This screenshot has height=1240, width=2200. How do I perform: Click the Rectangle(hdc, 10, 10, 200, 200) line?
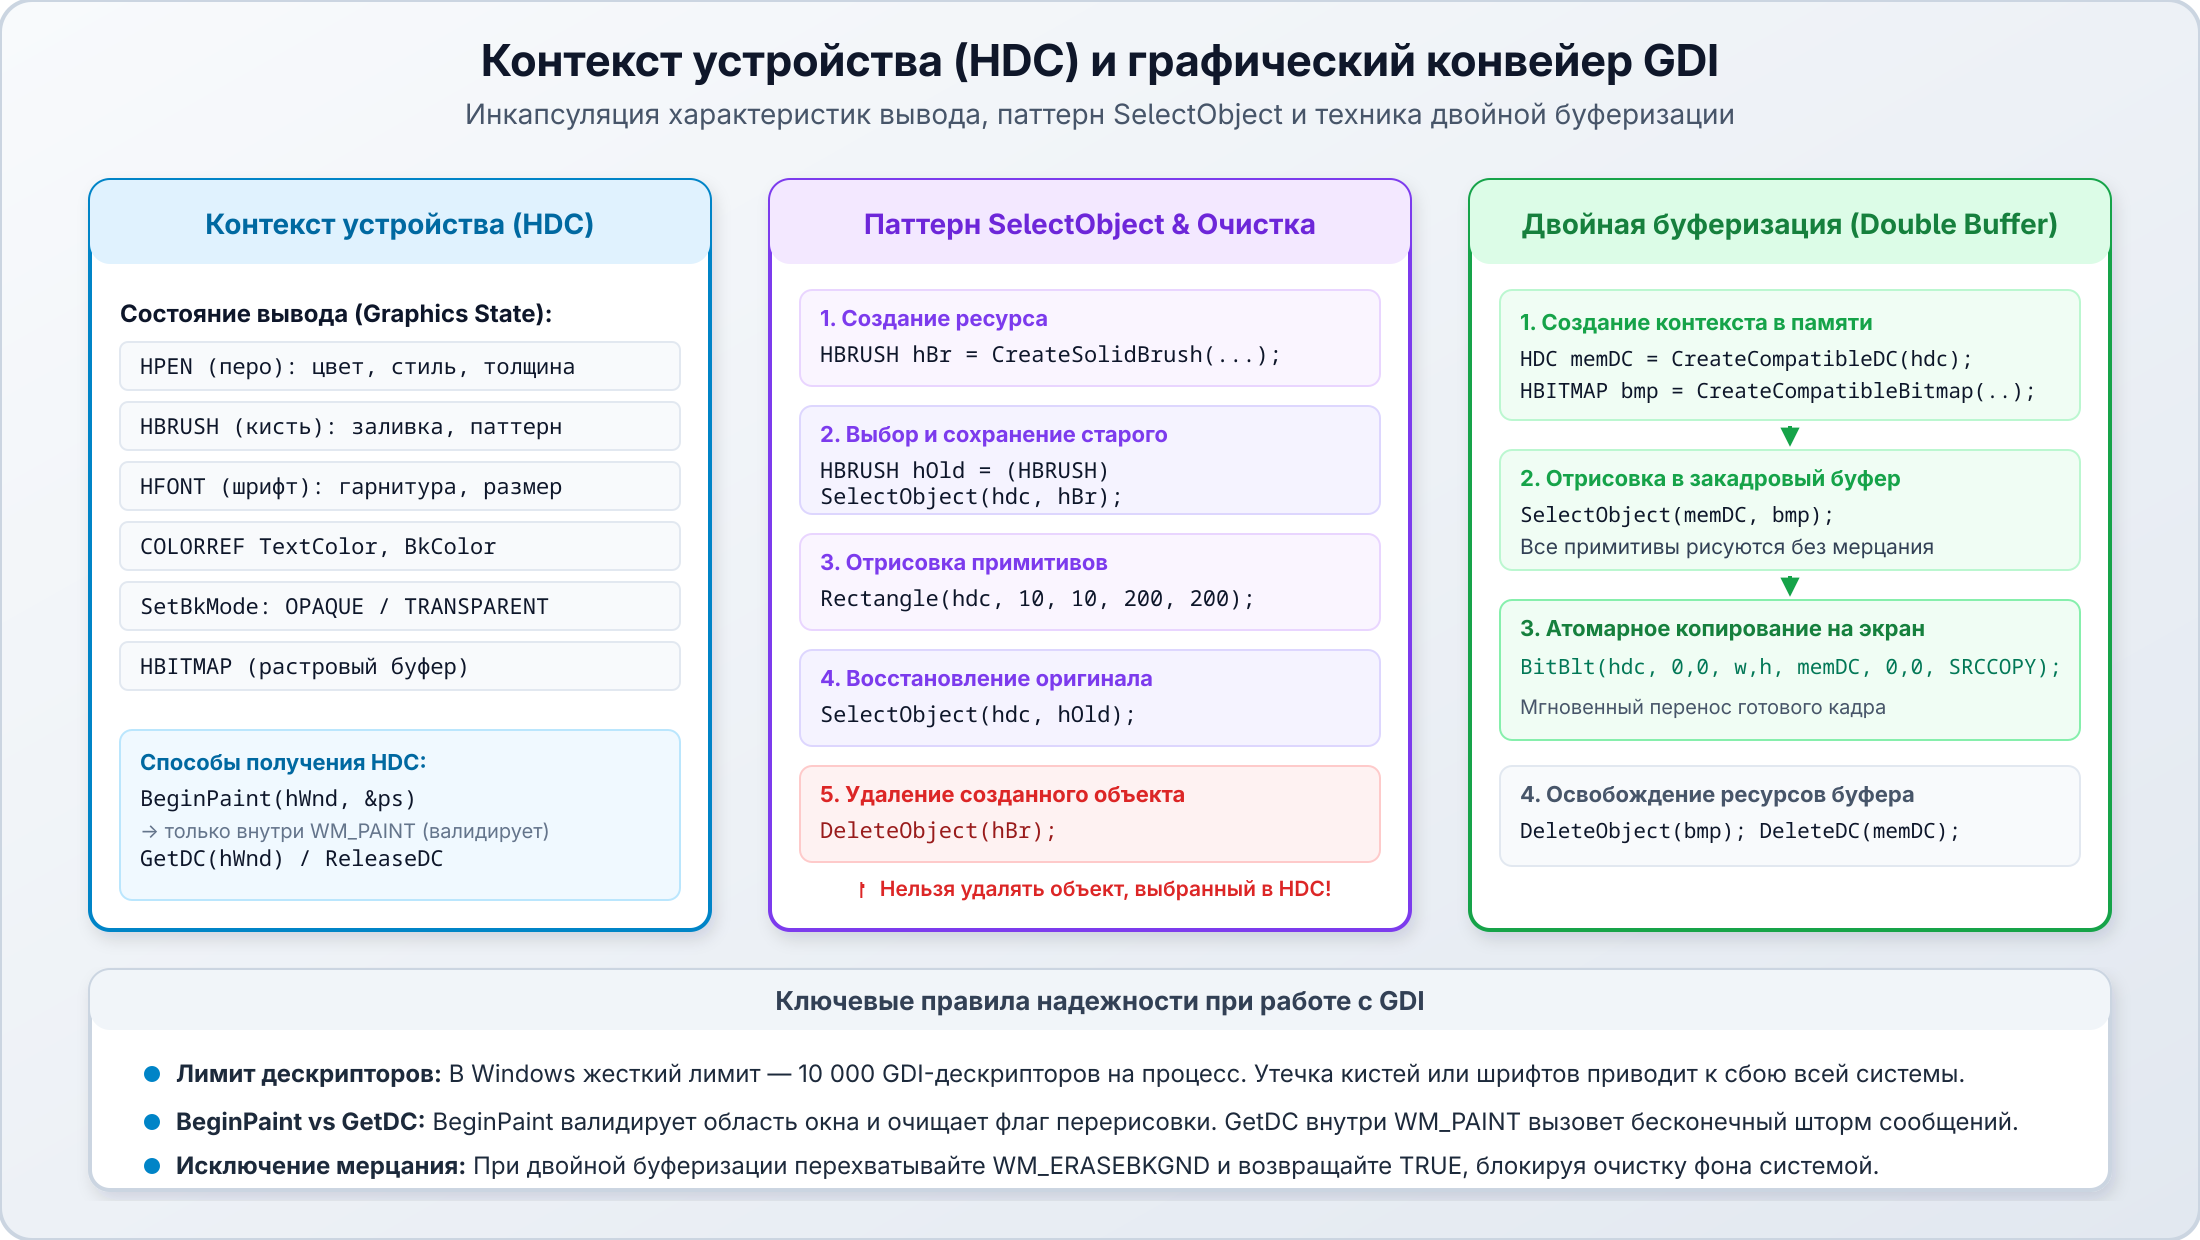point(1037,598)
